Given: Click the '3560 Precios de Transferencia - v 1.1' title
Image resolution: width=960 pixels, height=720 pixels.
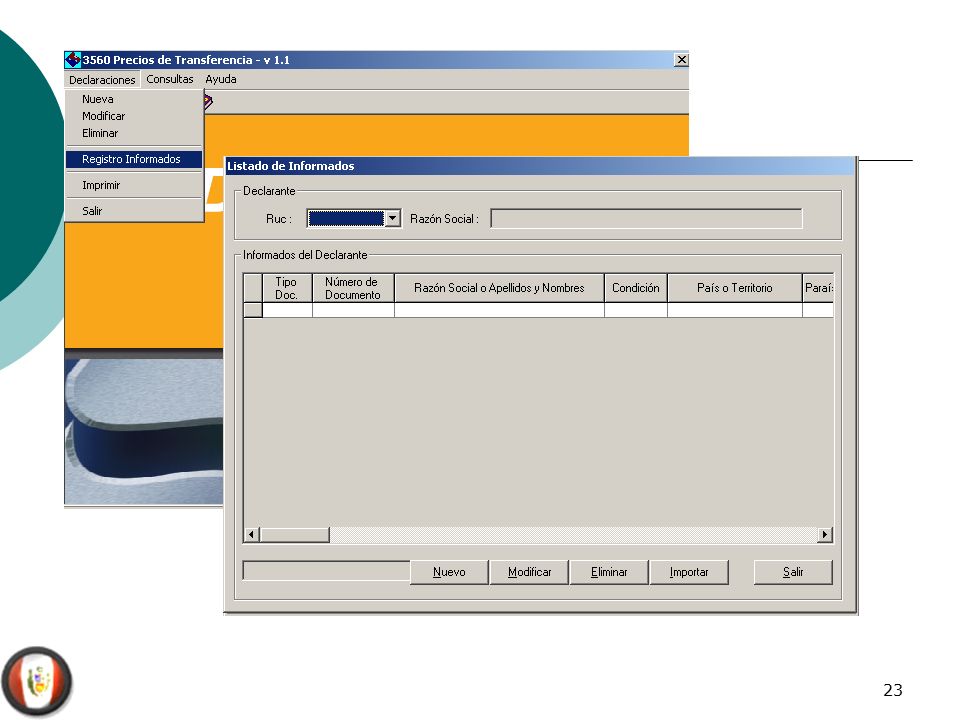Looking at the screenshot, I should [186, 60].
